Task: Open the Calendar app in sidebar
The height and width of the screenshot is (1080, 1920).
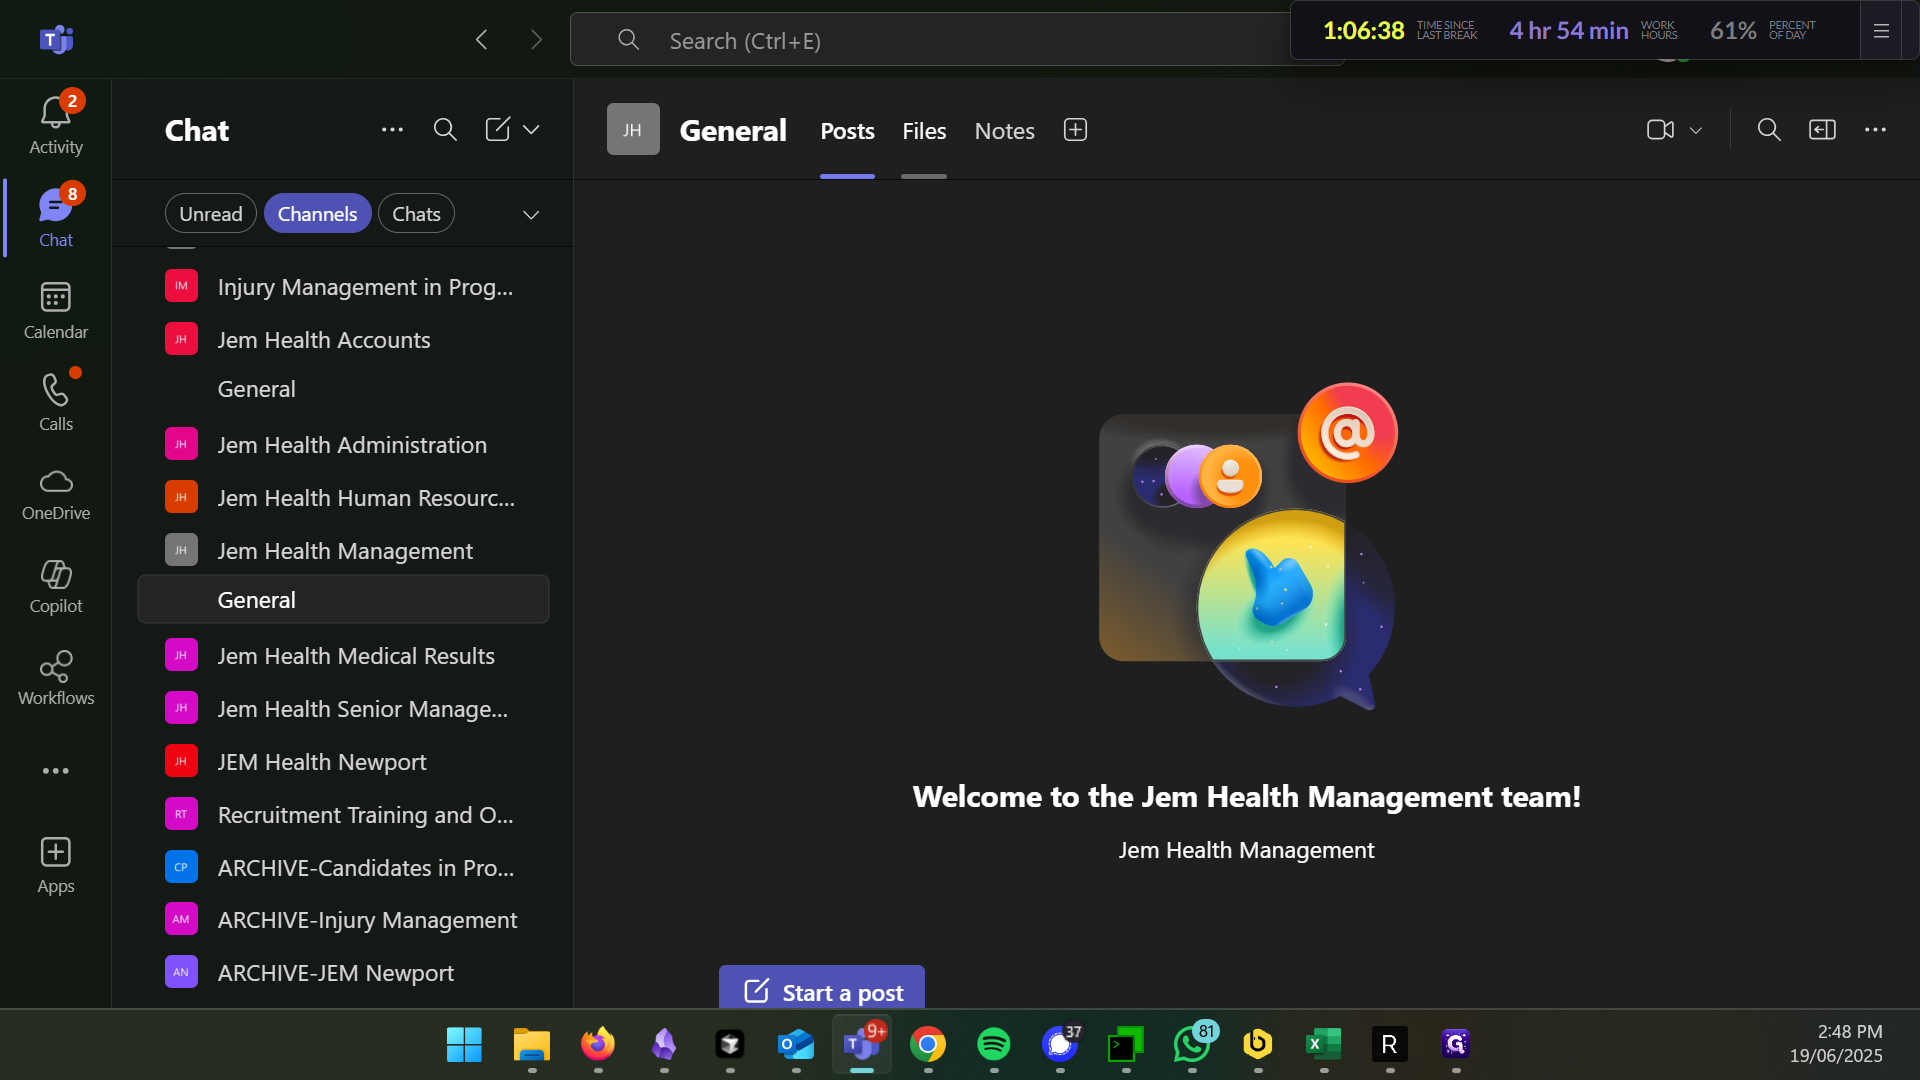Action: (x=56, y=311)
